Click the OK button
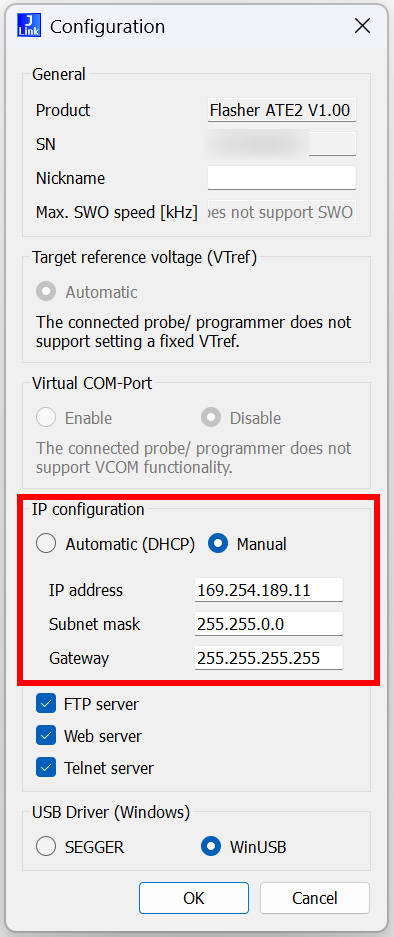394x937 pixels. (x=194, y=898)
